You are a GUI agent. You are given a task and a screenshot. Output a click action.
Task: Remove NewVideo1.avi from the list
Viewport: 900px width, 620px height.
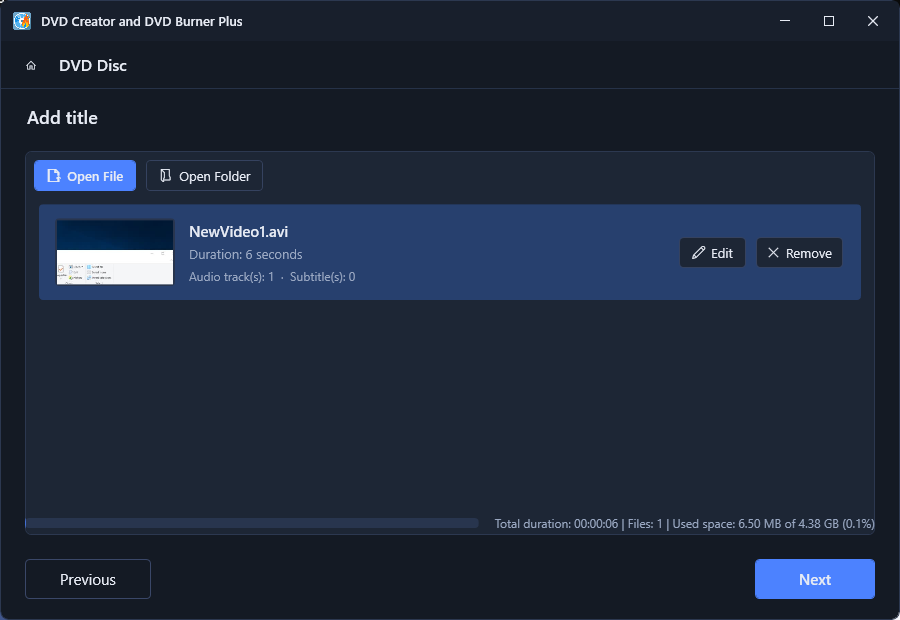[800, 253]
